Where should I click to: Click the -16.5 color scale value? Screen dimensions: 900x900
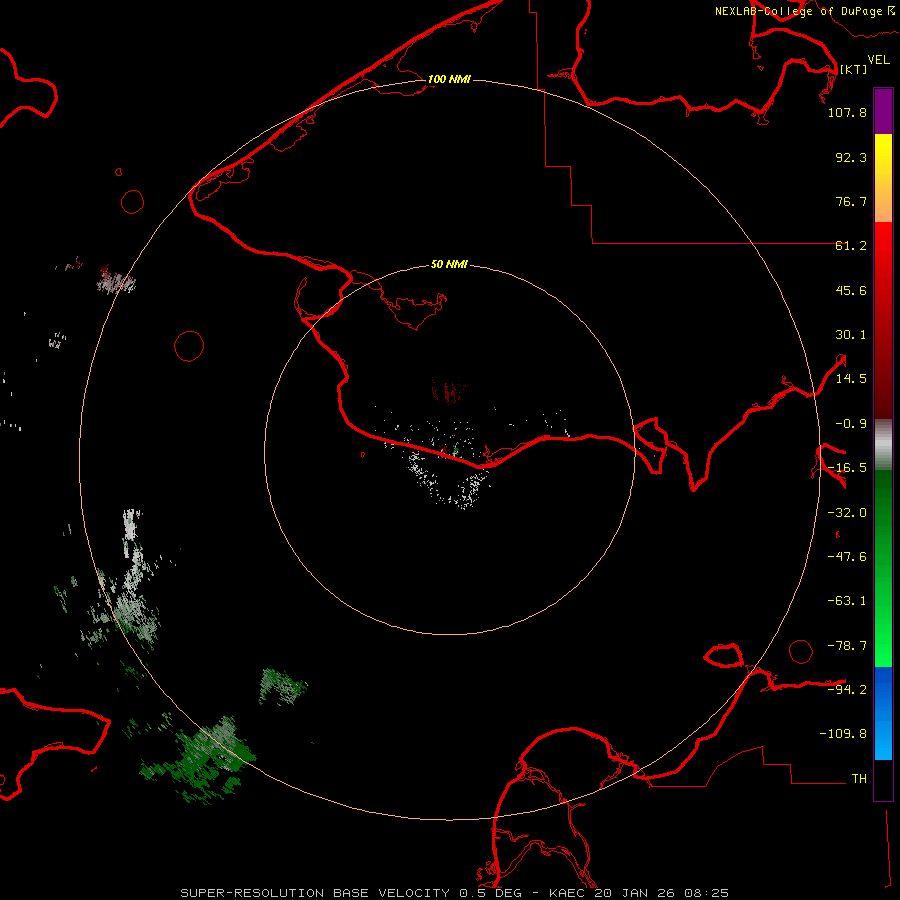tap(847, 468)
